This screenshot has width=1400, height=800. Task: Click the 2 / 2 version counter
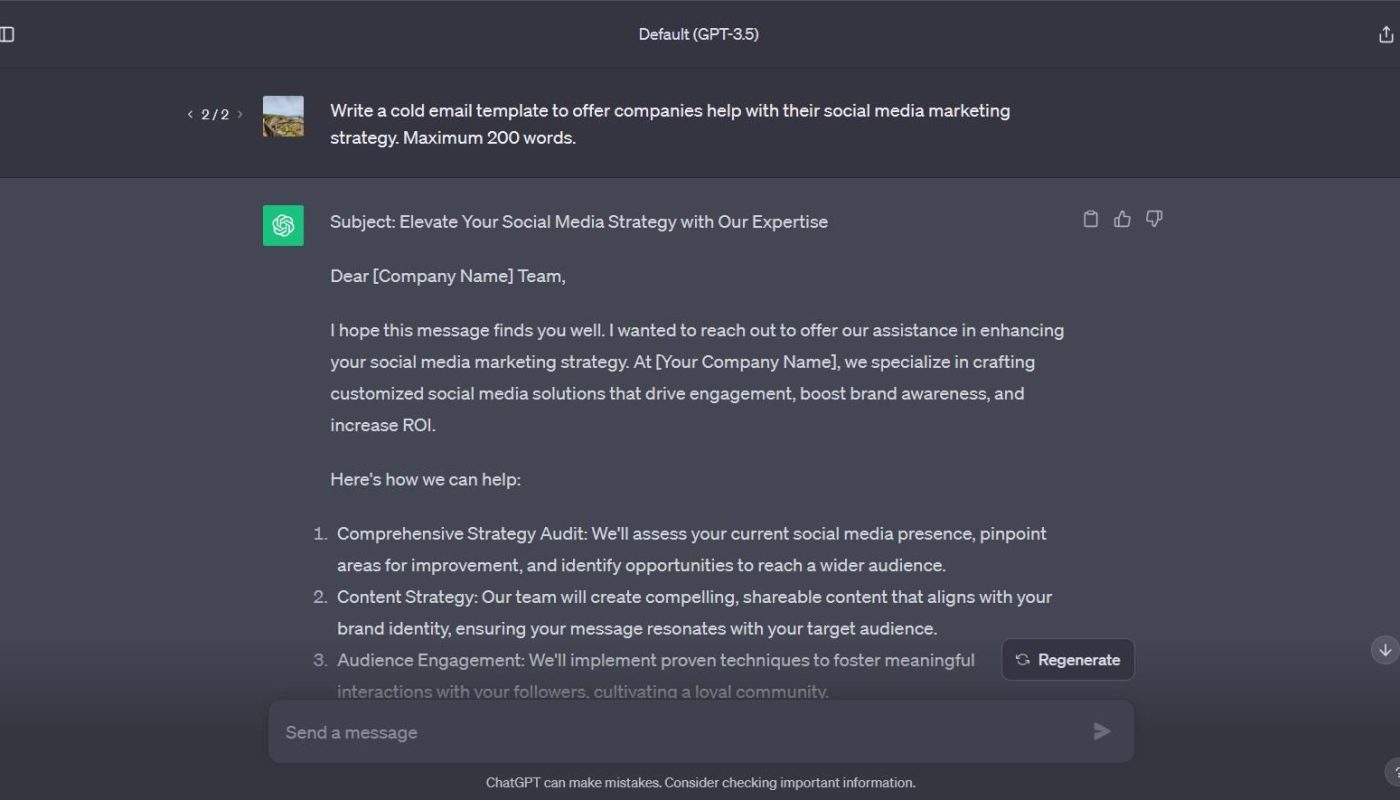(x=215, y=115)
